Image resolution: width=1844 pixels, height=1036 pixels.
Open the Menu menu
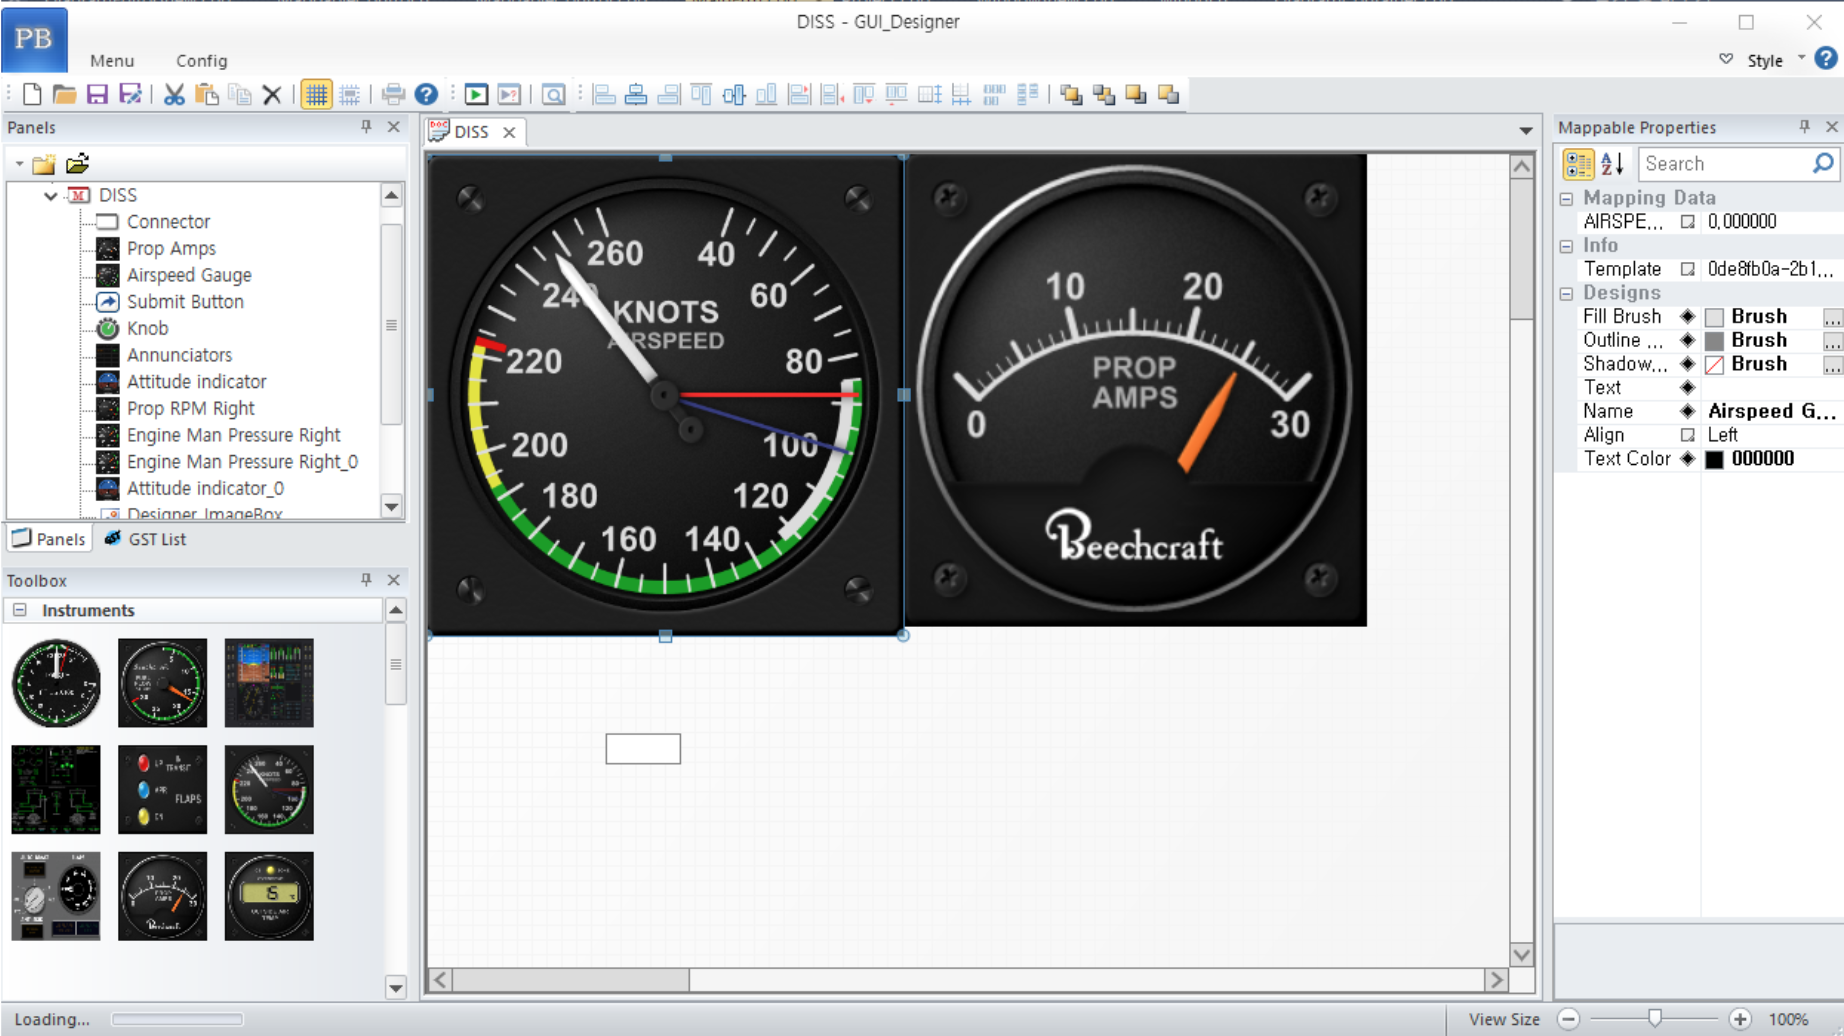pos(112,60)
